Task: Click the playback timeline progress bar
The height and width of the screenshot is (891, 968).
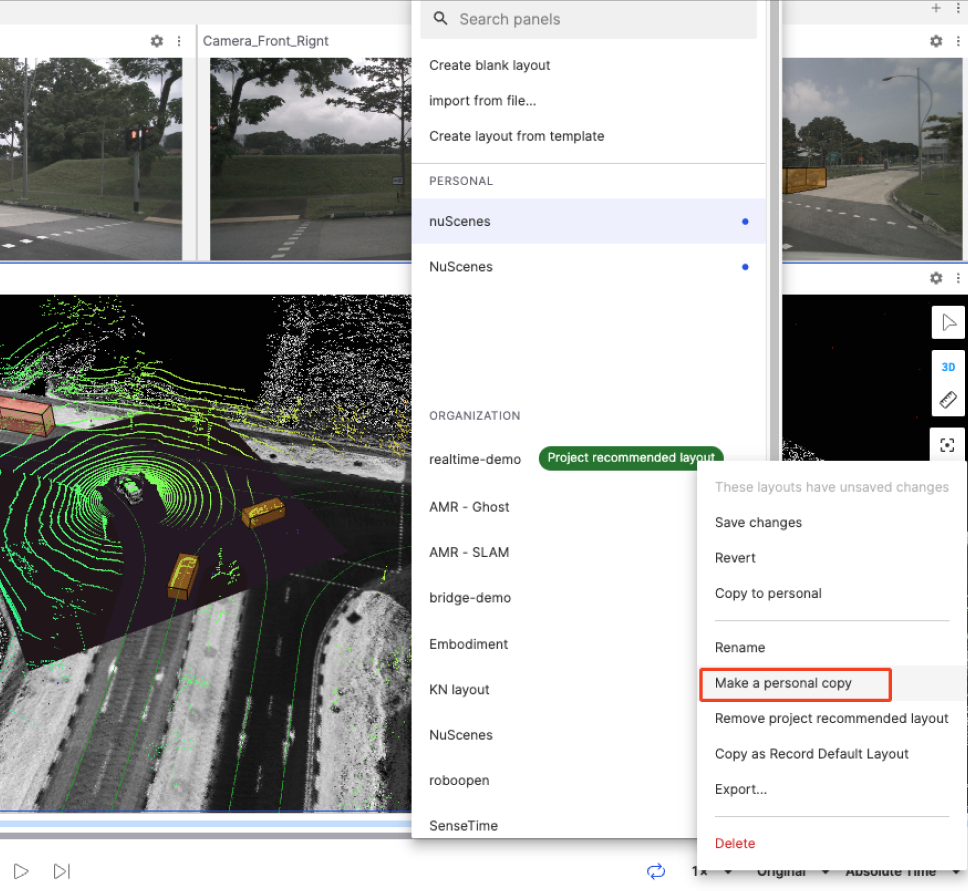Action: [206, 824]
